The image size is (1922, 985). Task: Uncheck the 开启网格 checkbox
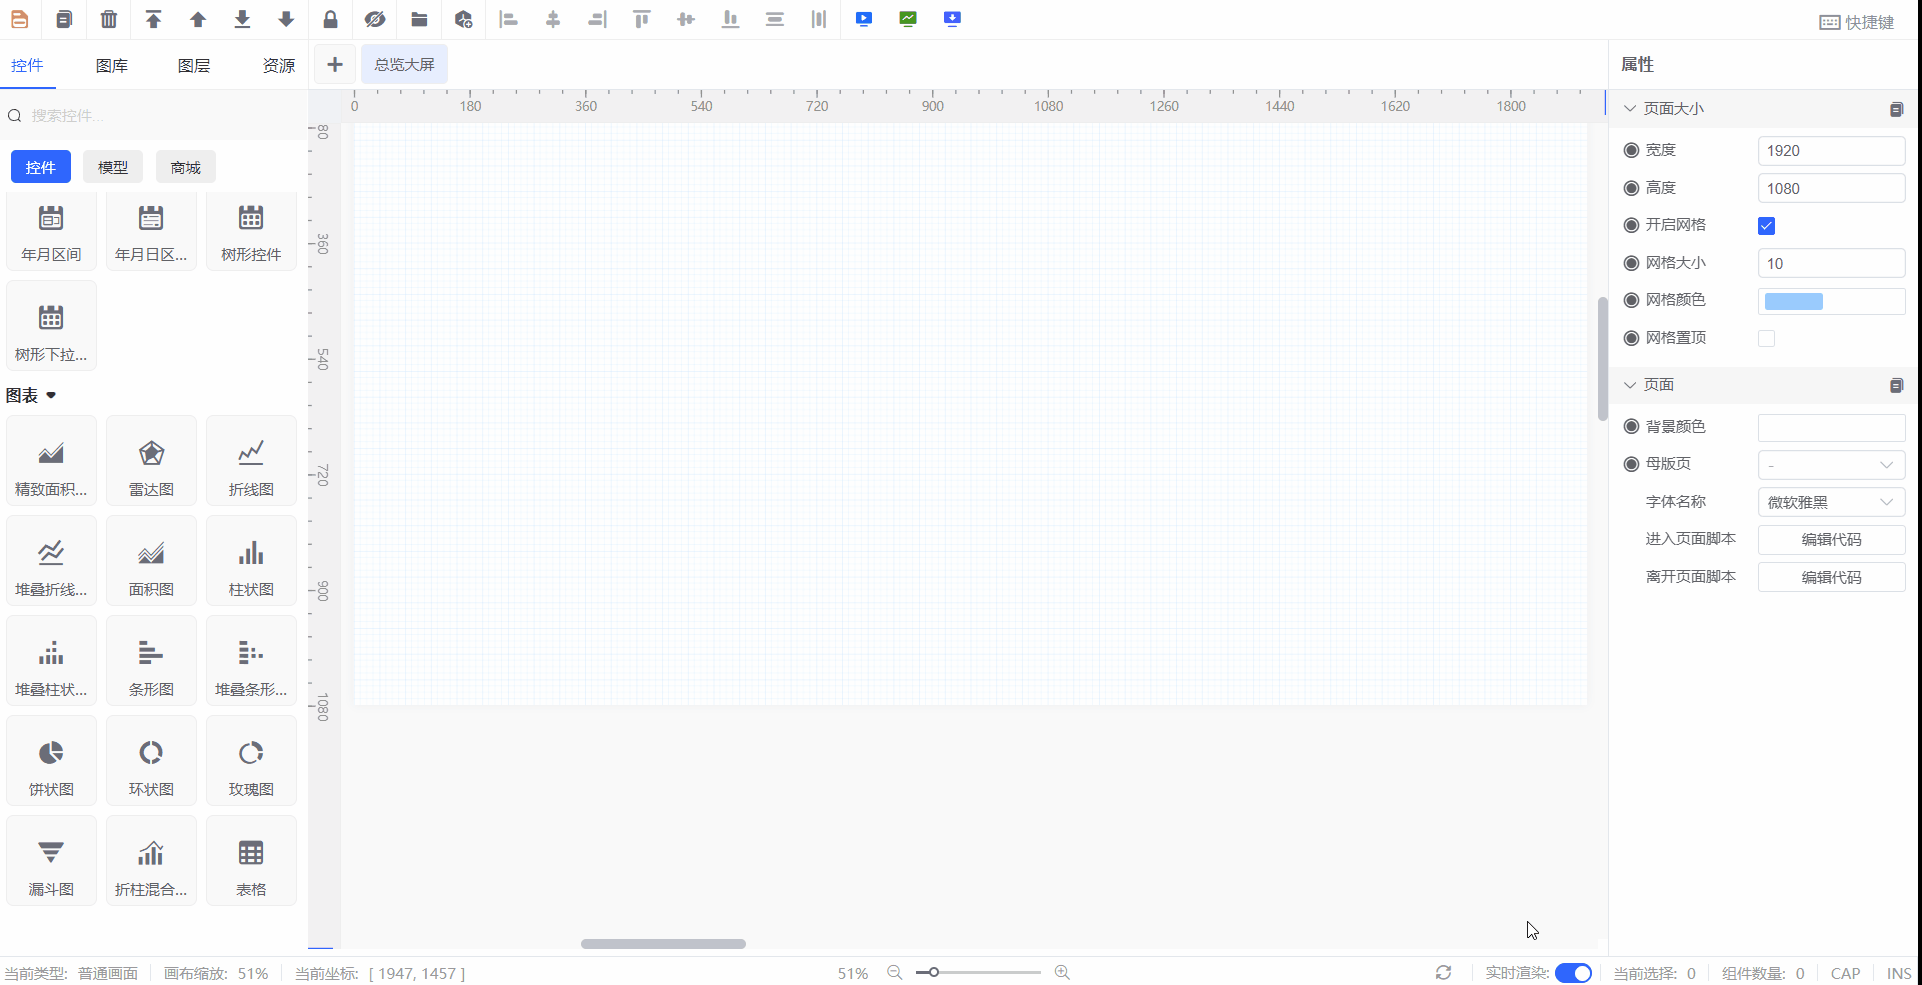point(1767,226)
